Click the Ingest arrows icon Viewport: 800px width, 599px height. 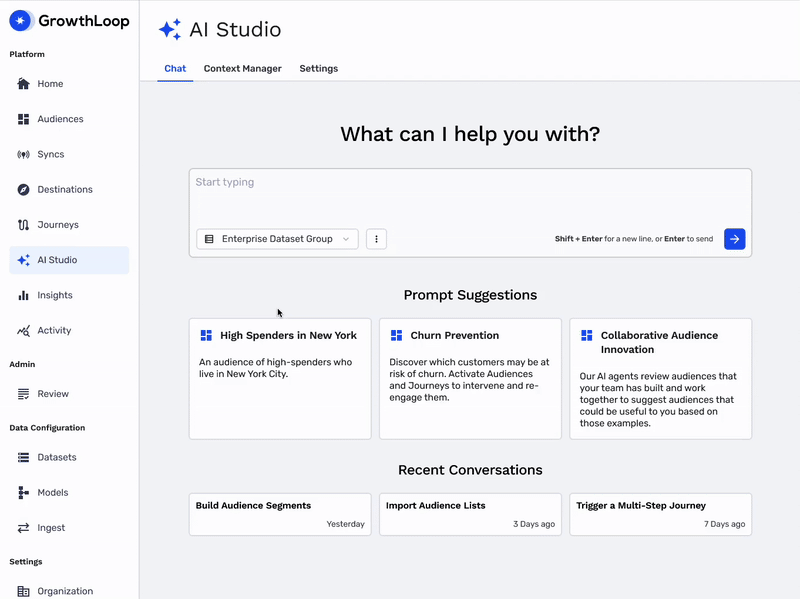click(x=24, y=528)
